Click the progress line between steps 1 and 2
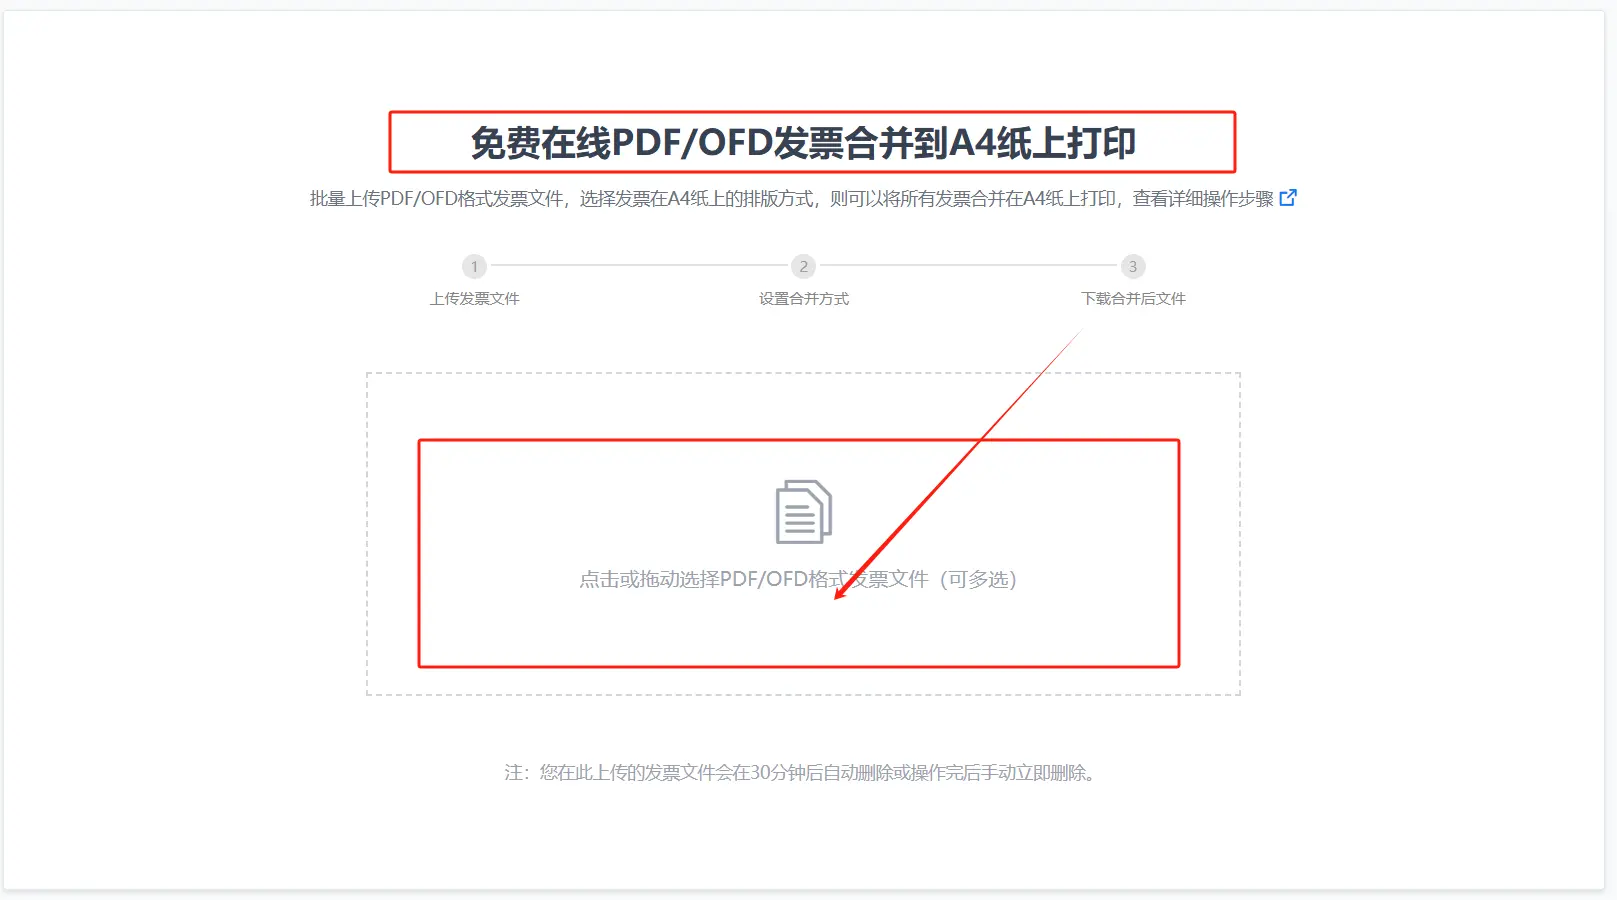Viewport: 1617px width, 900px height. (639, 266)
